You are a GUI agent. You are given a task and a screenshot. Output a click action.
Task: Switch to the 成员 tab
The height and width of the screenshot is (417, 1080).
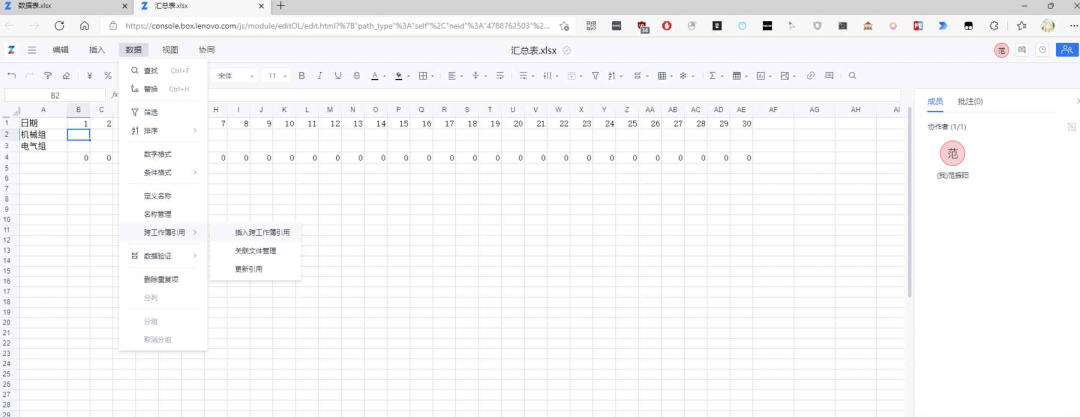click(935, 101)
